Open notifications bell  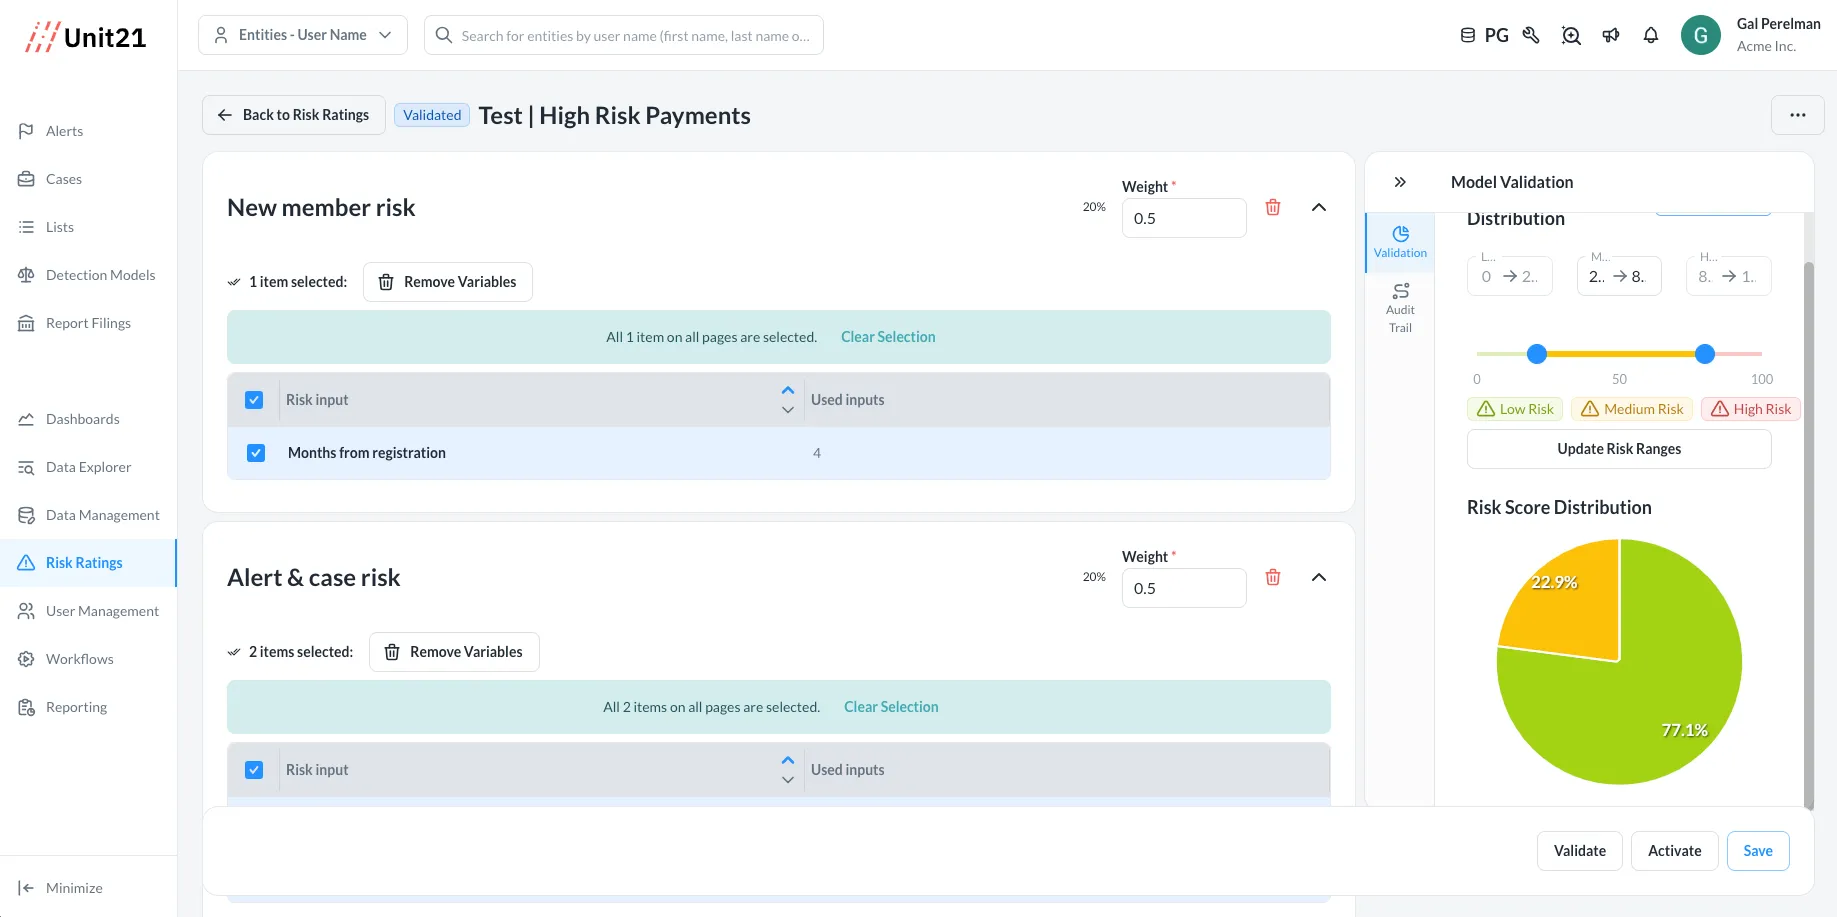(x=1651, y=35)
